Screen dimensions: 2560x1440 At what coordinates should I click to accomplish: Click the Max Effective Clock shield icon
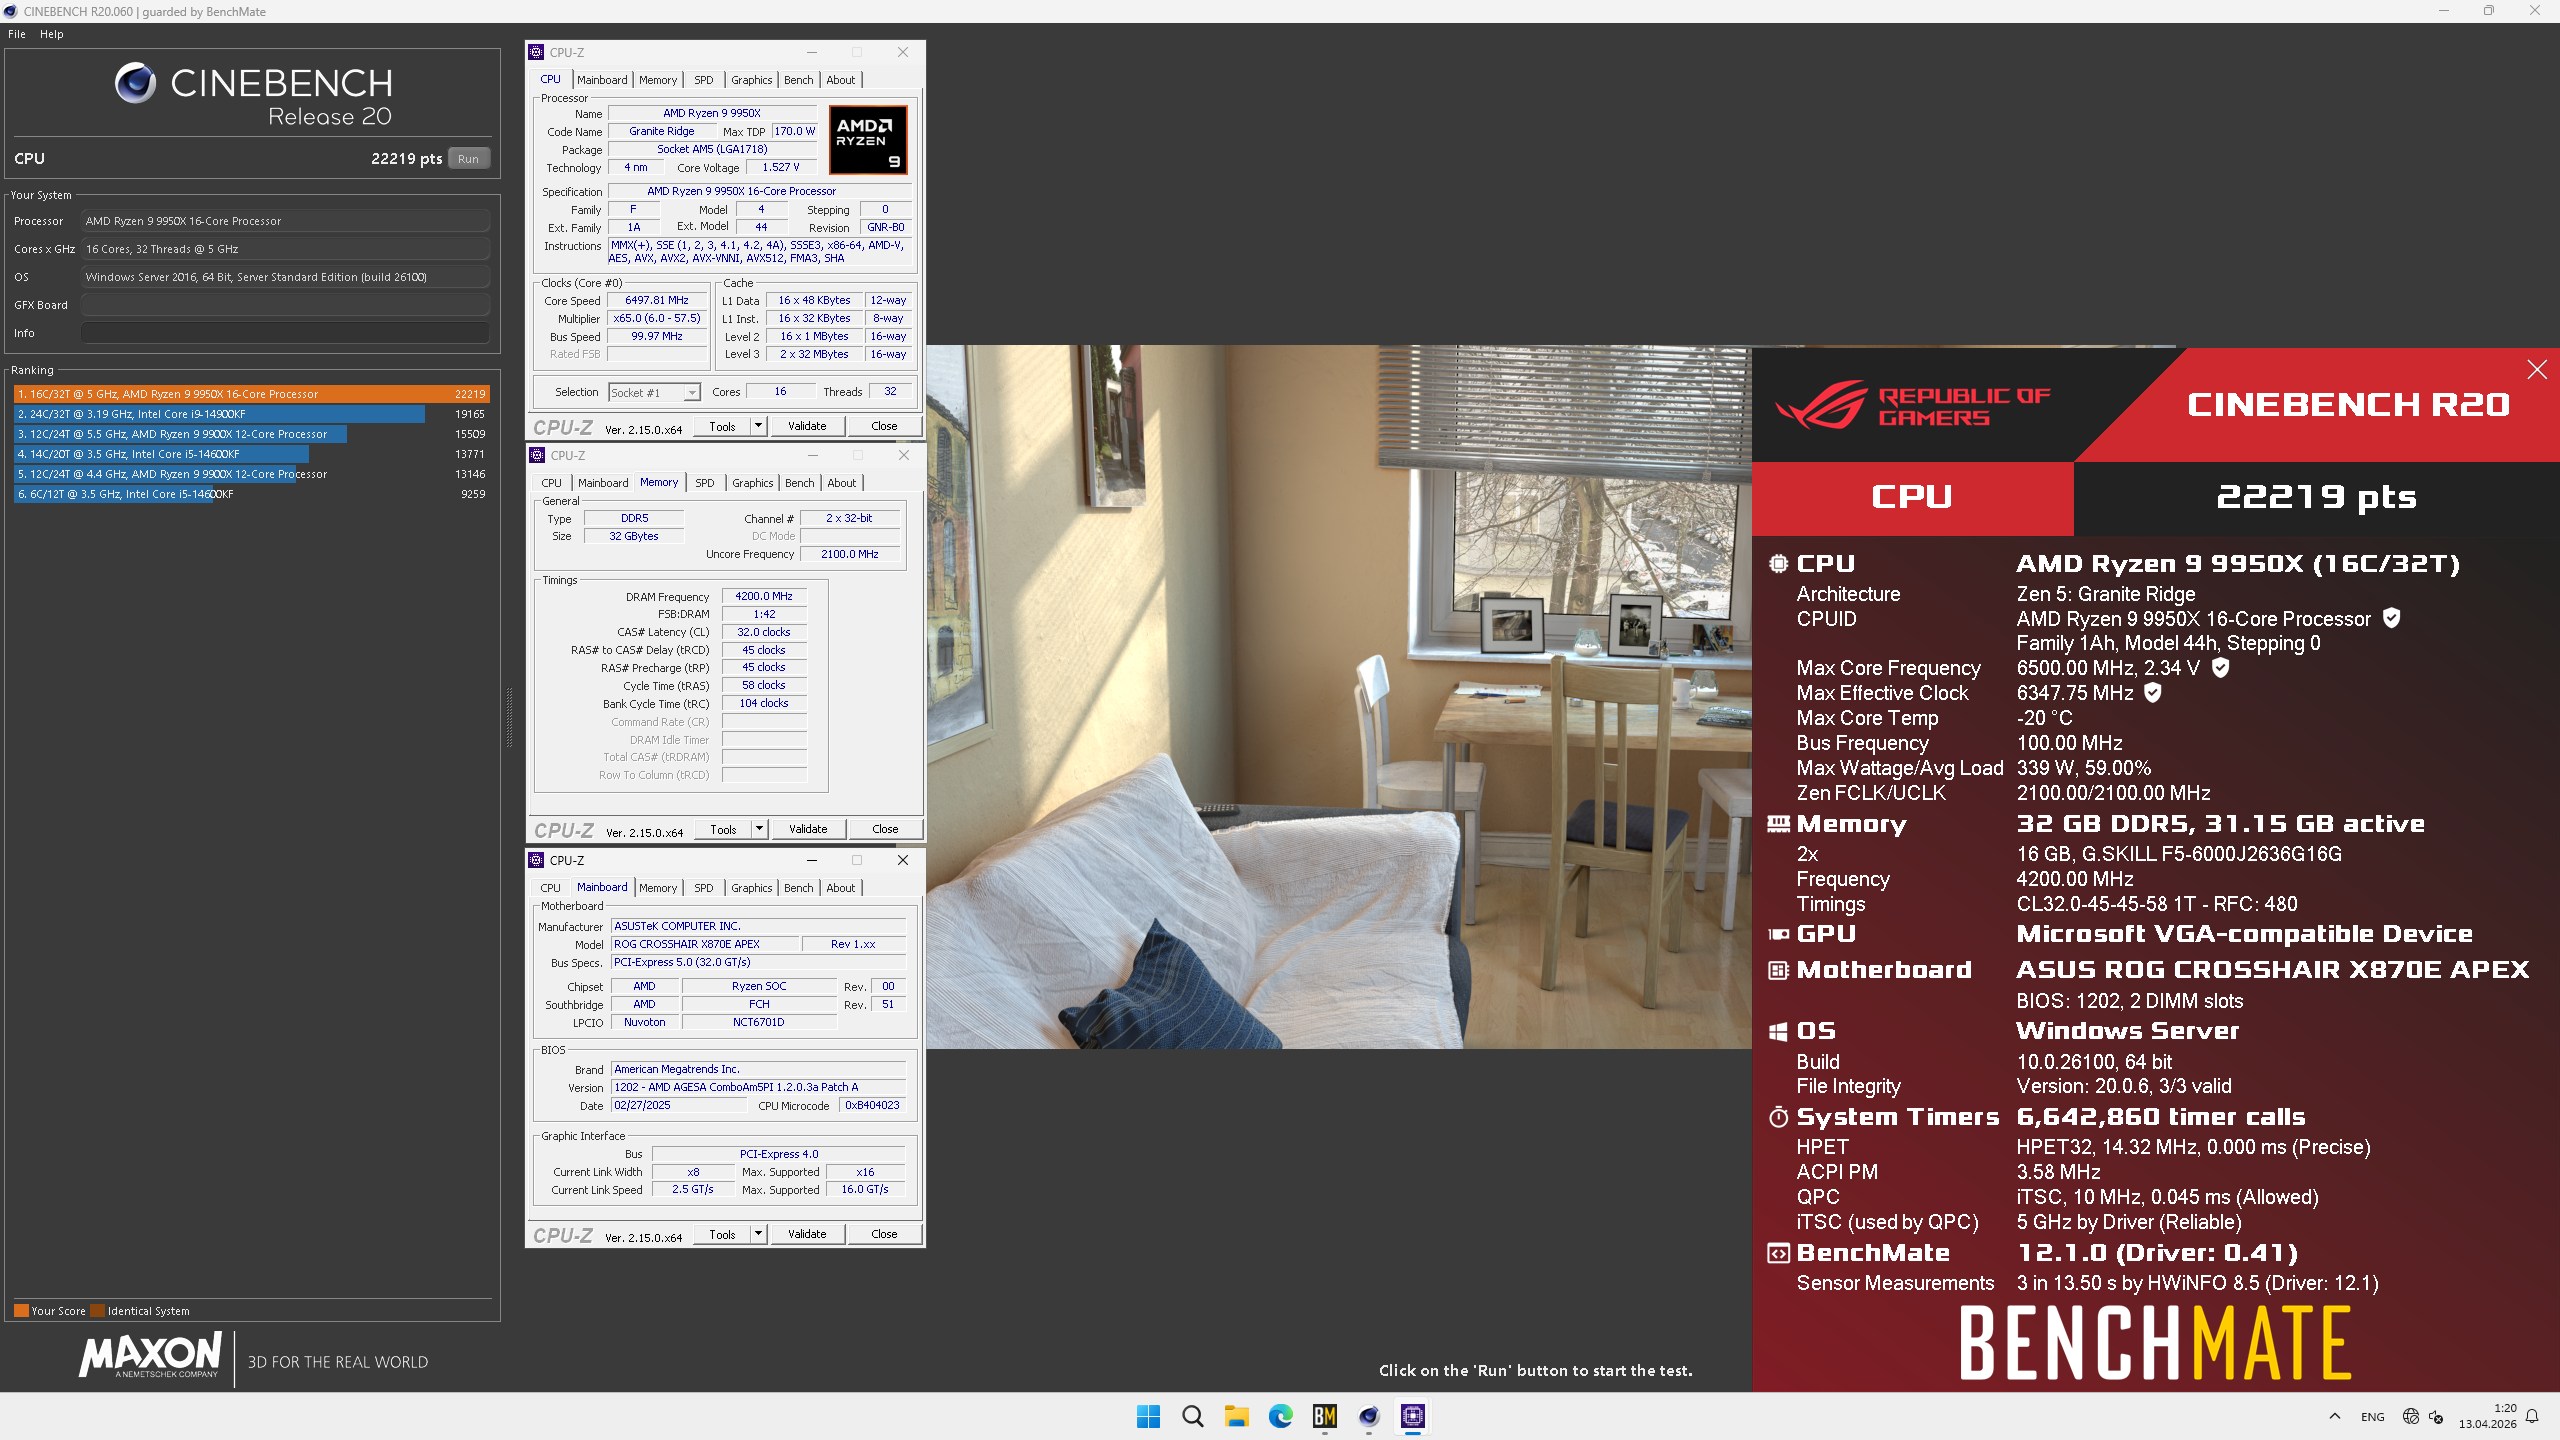[2153, 692]
